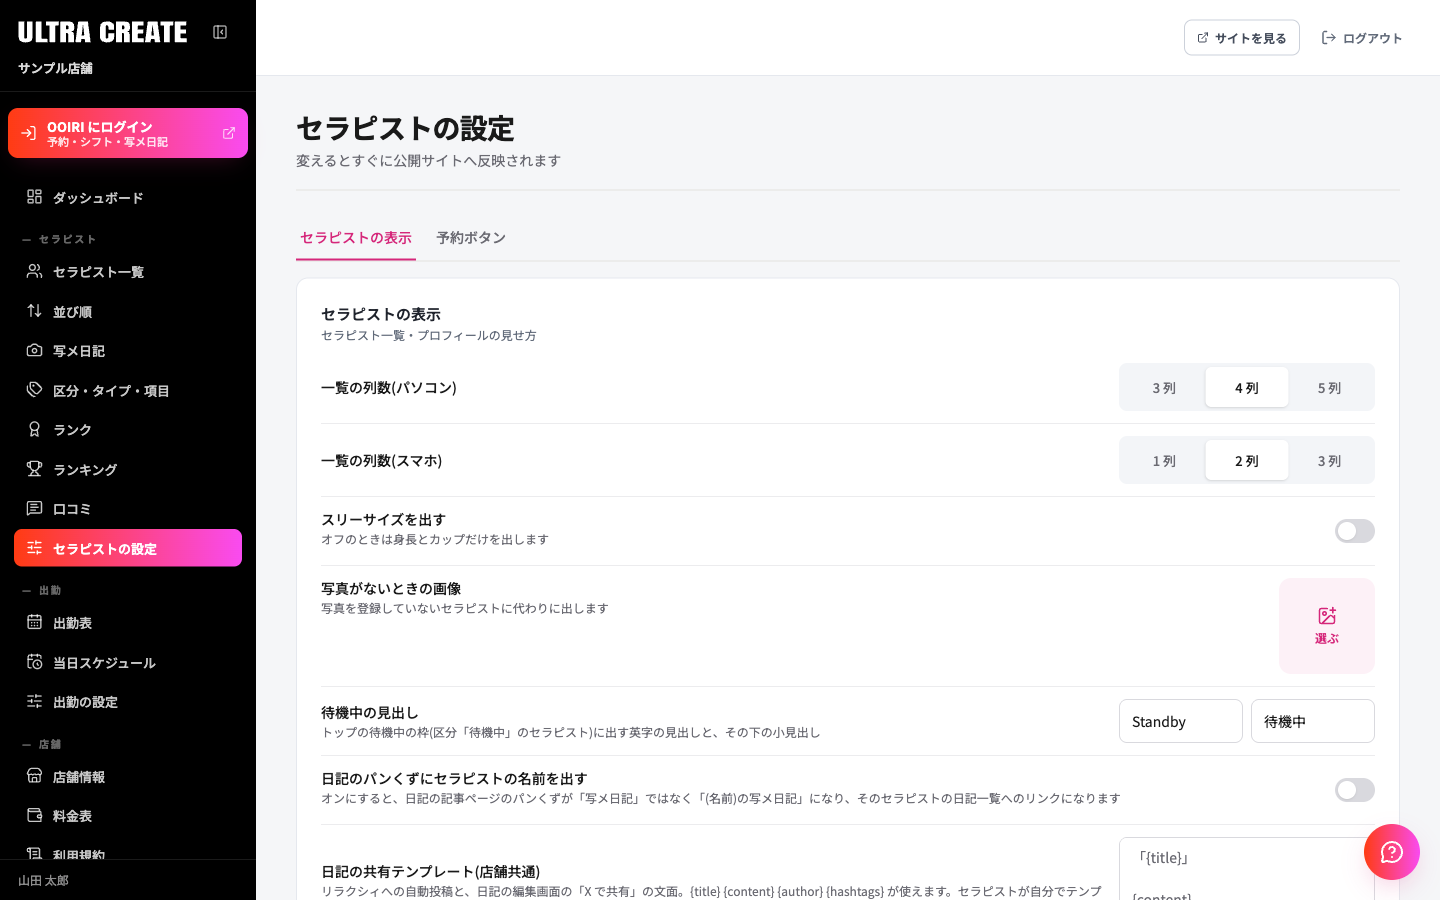Collapse the sidebar with the panel icon
The width and height of the screenshot is (1440, 900).
click(220, 32)
